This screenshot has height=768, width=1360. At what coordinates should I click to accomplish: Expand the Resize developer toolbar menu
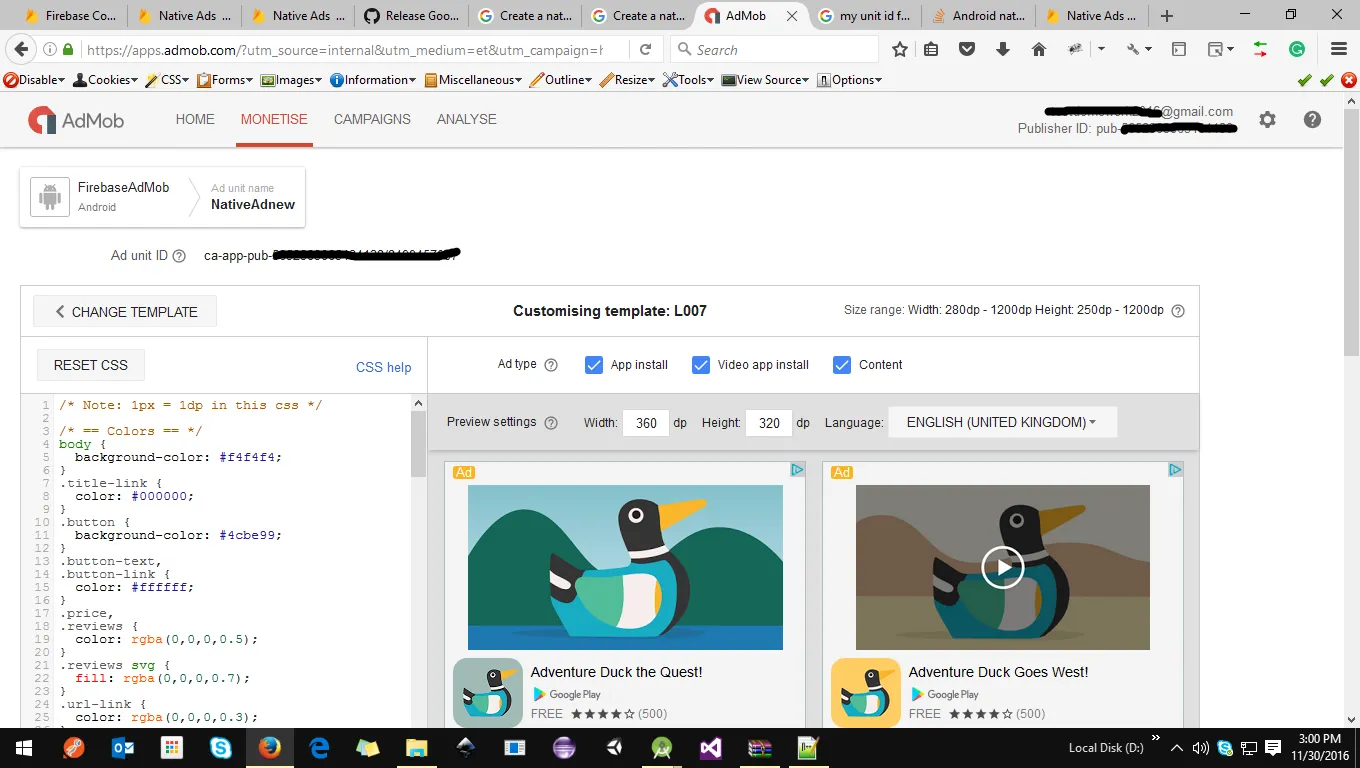point(629,80)
